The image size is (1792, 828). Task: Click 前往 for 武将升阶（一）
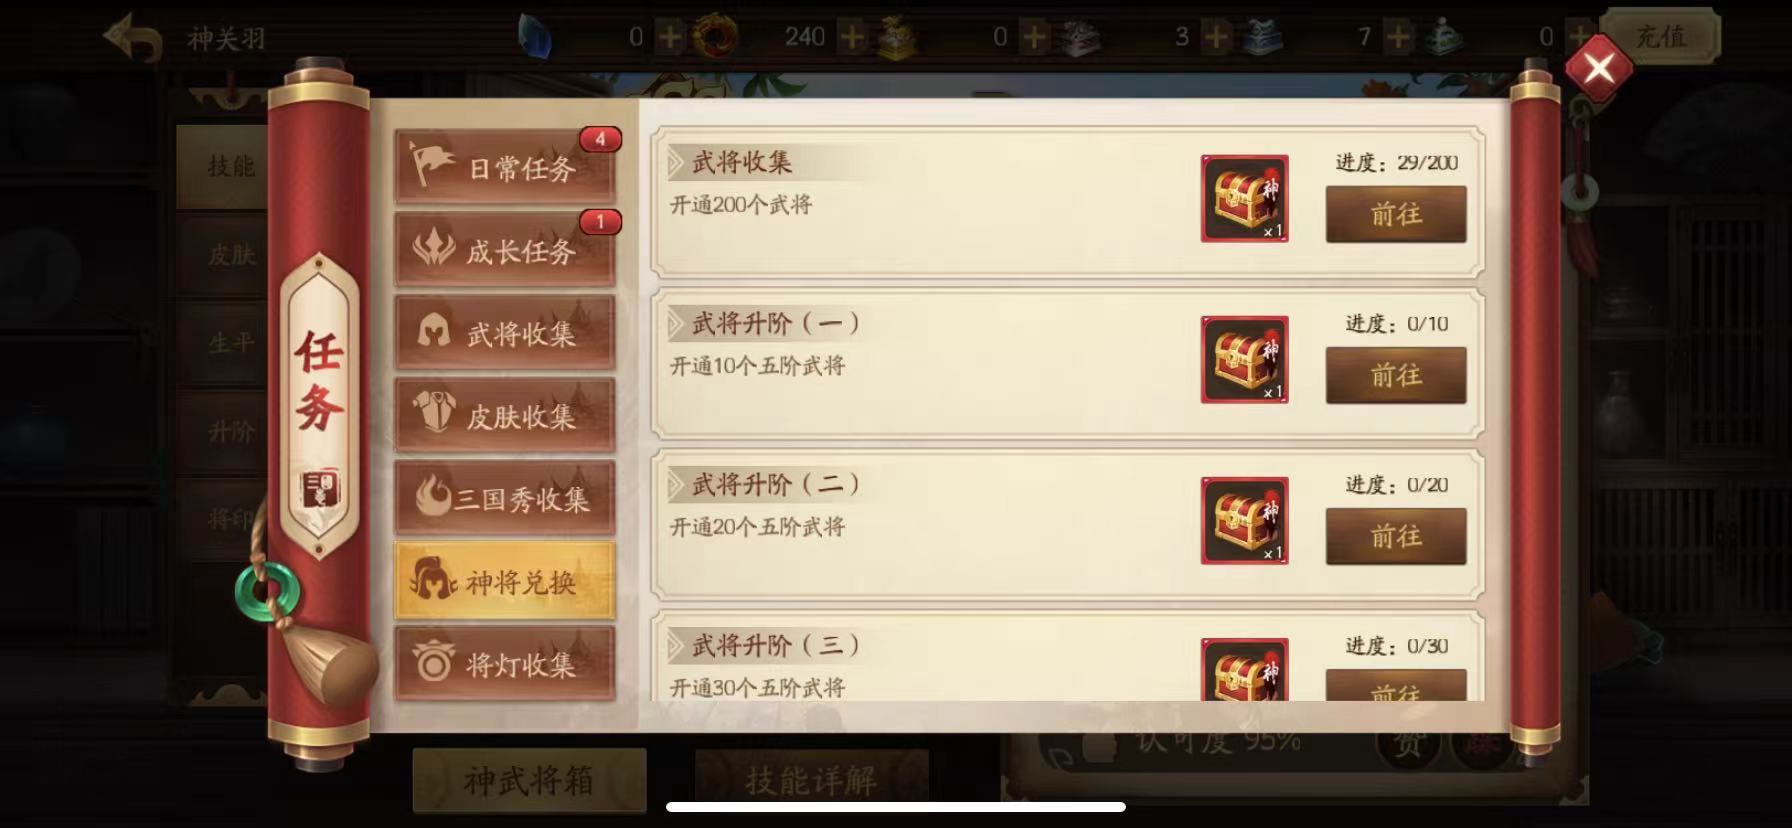point(1396,375)
